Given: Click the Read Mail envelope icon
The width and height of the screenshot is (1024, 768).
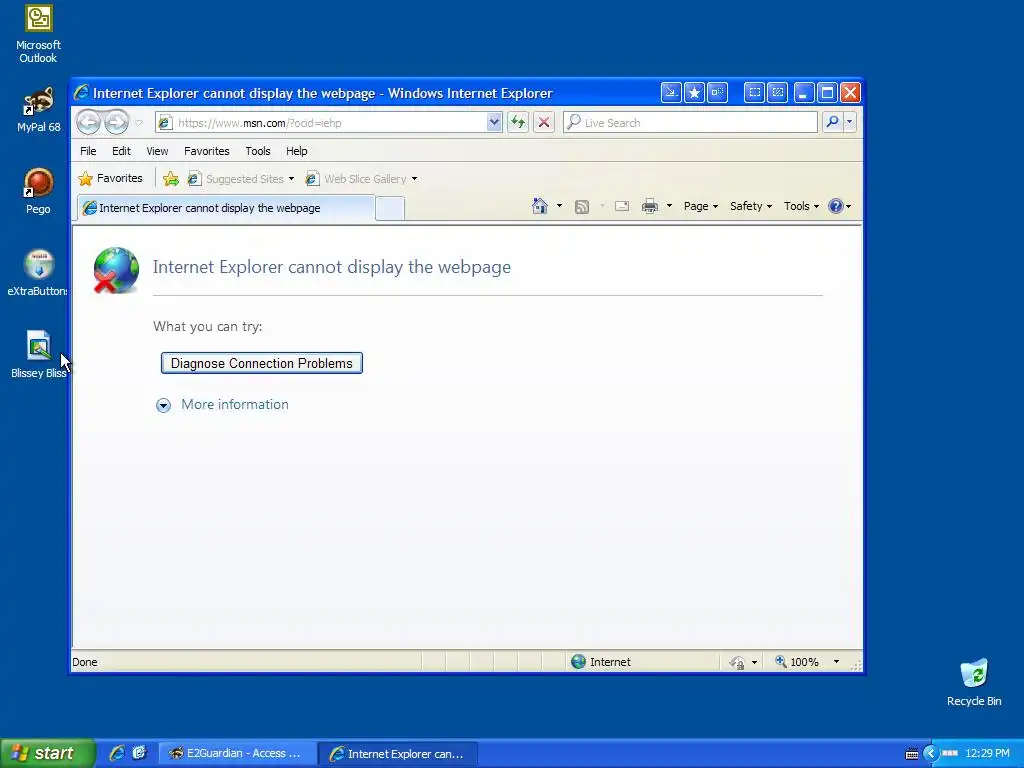Looking at the screenshot, I should click(x=622, y=206).
